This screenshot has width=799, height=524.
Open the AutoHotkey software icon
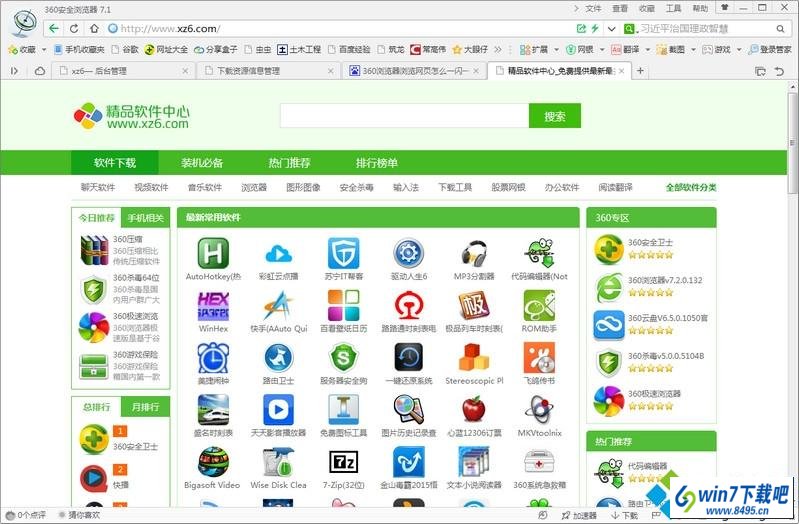pos(213,253)
